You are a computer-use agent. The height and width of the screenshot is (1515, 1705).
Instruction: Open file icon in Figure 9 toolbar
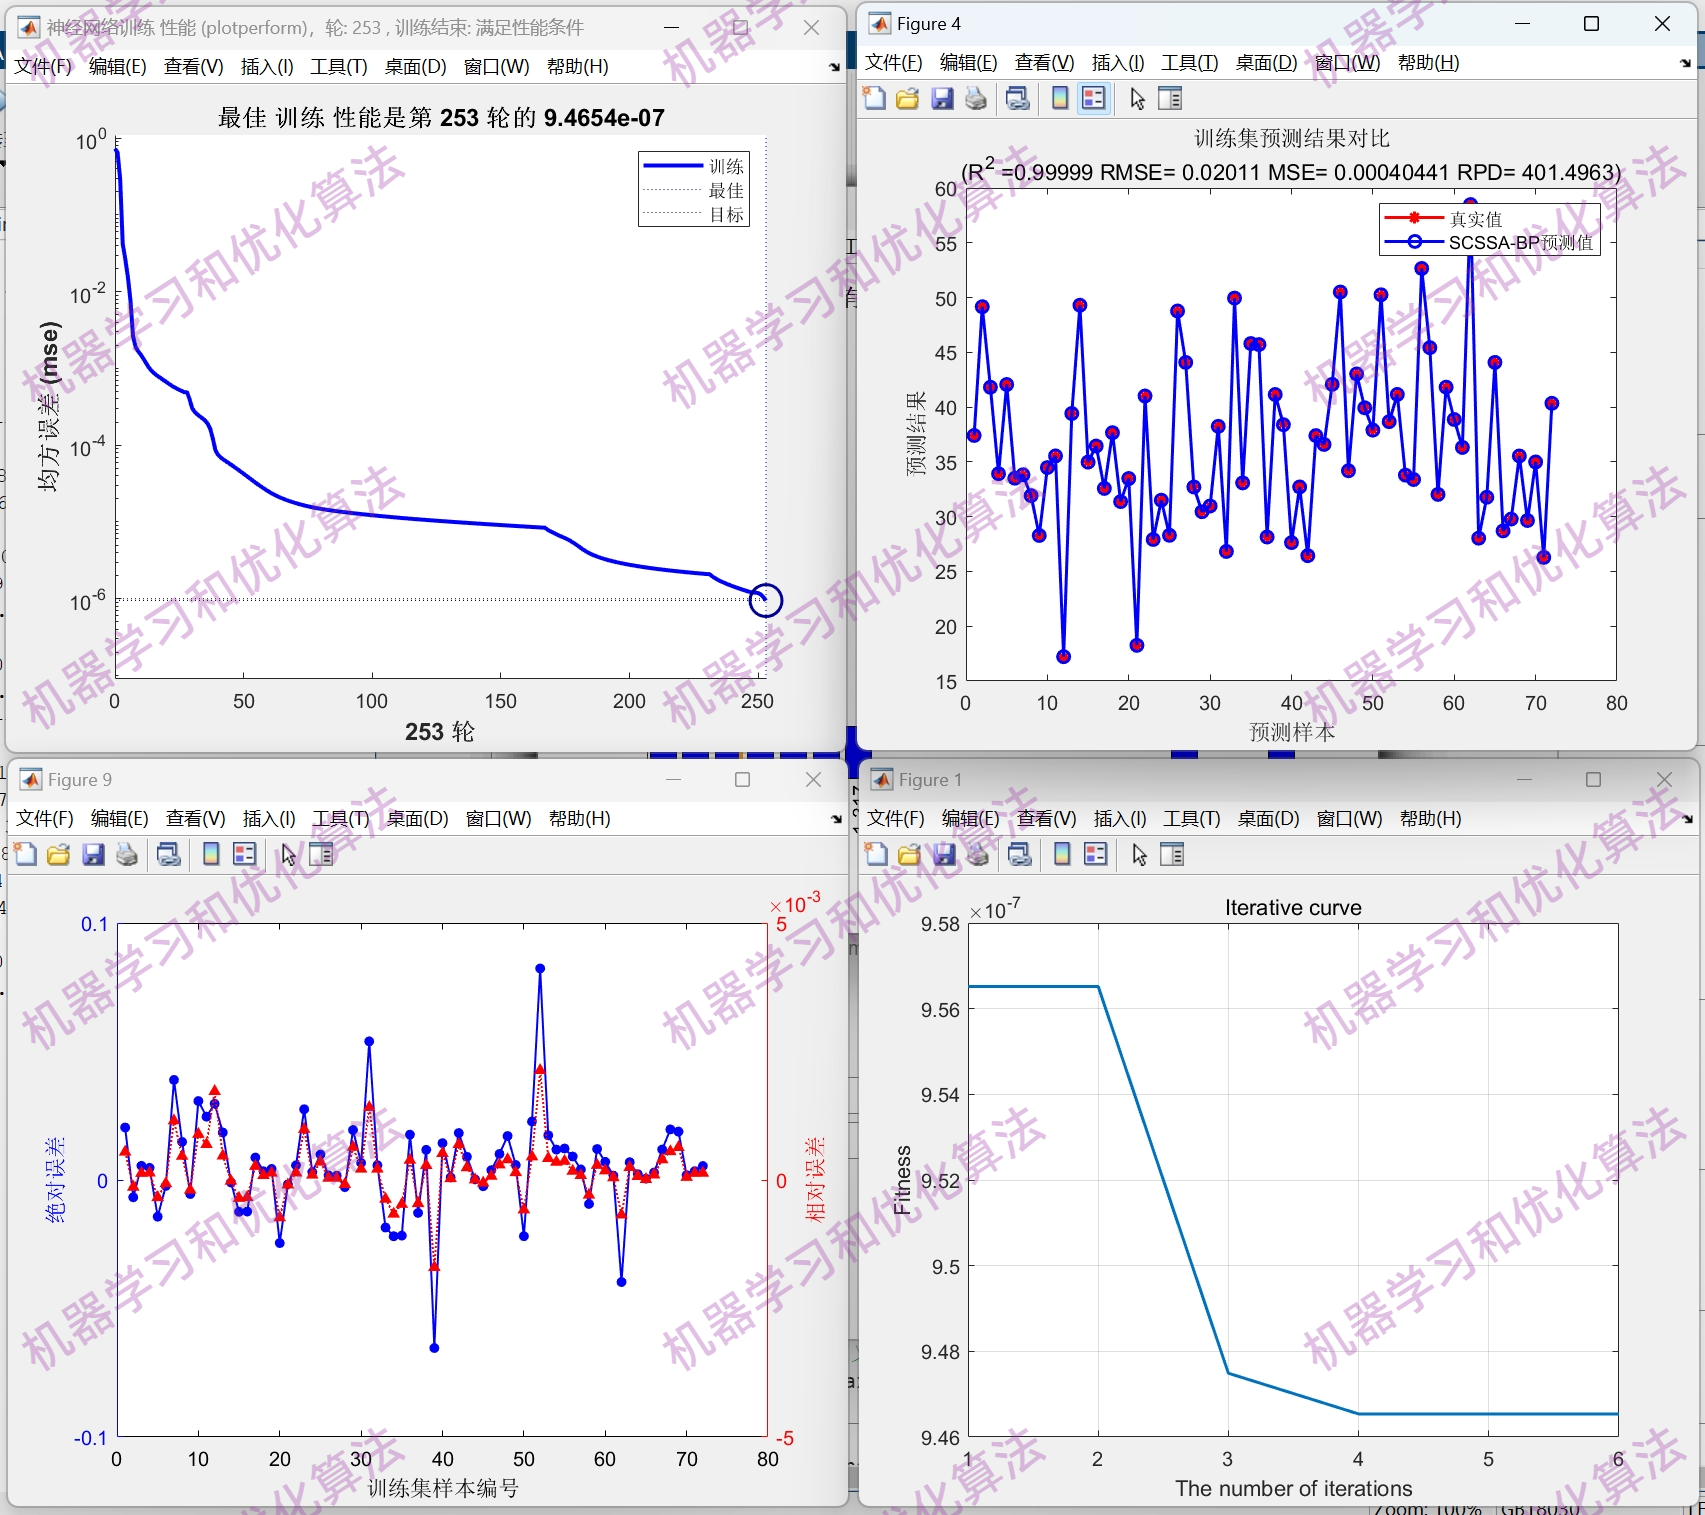[59, 854]
